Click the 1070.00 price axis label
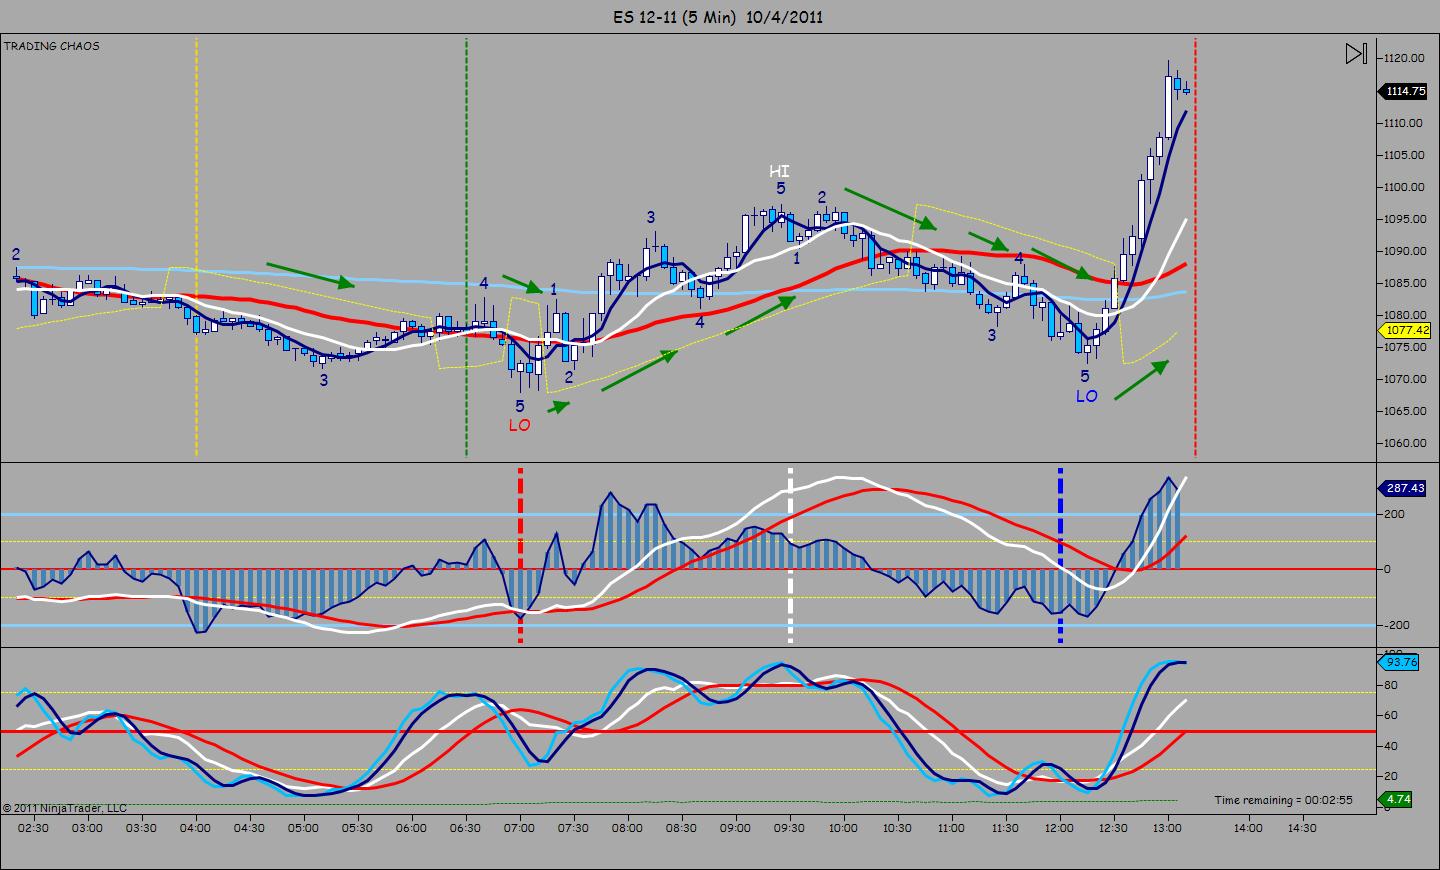Viewport: 1440px width, 870px height. pos(1404,379)
